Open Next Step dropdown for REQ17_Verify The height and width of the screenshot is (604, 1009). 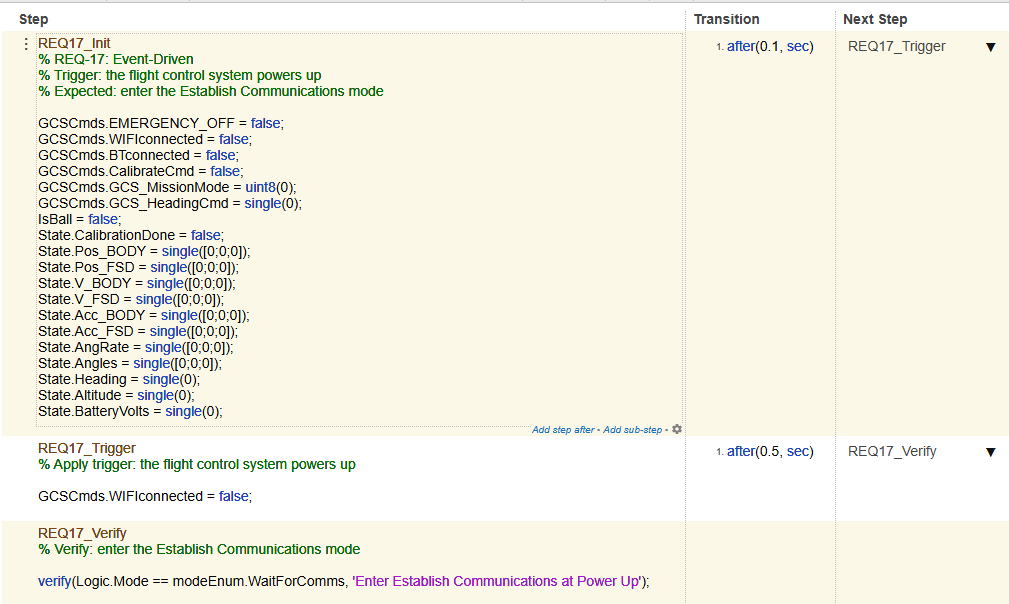point(991,452)
